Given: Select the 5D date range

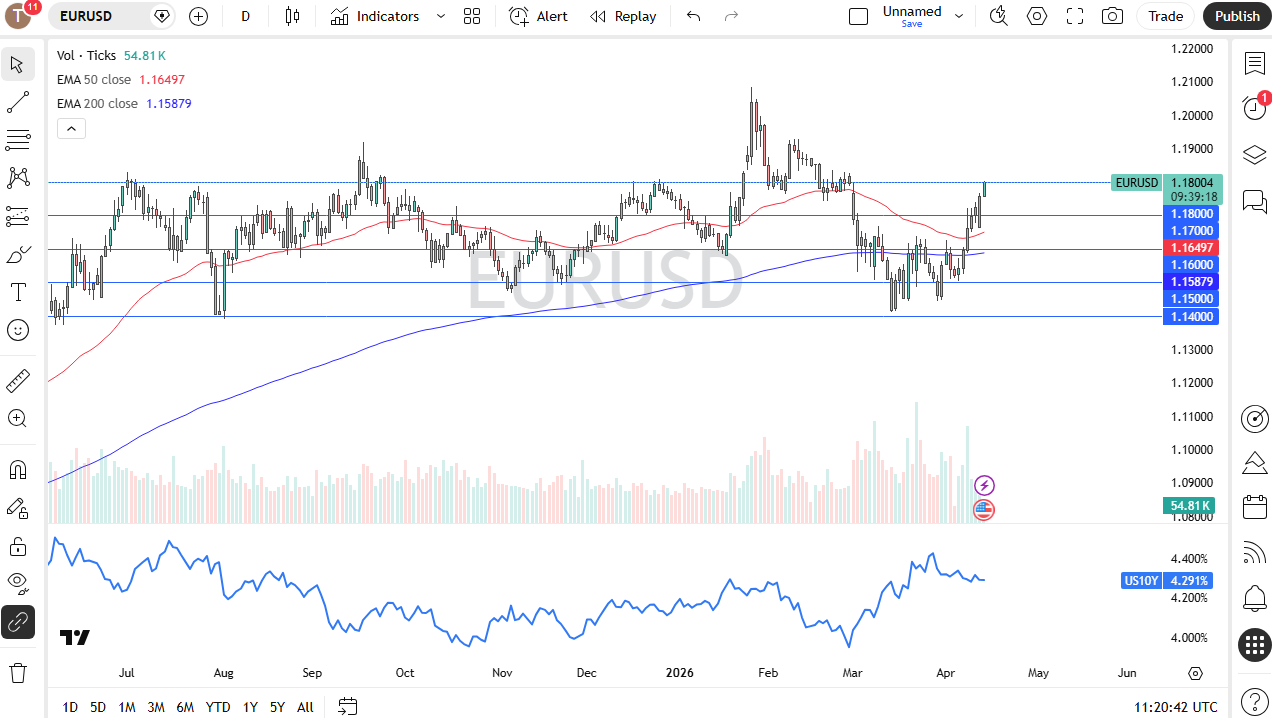Looking at the screenshot, I should [x=98, y=707].
